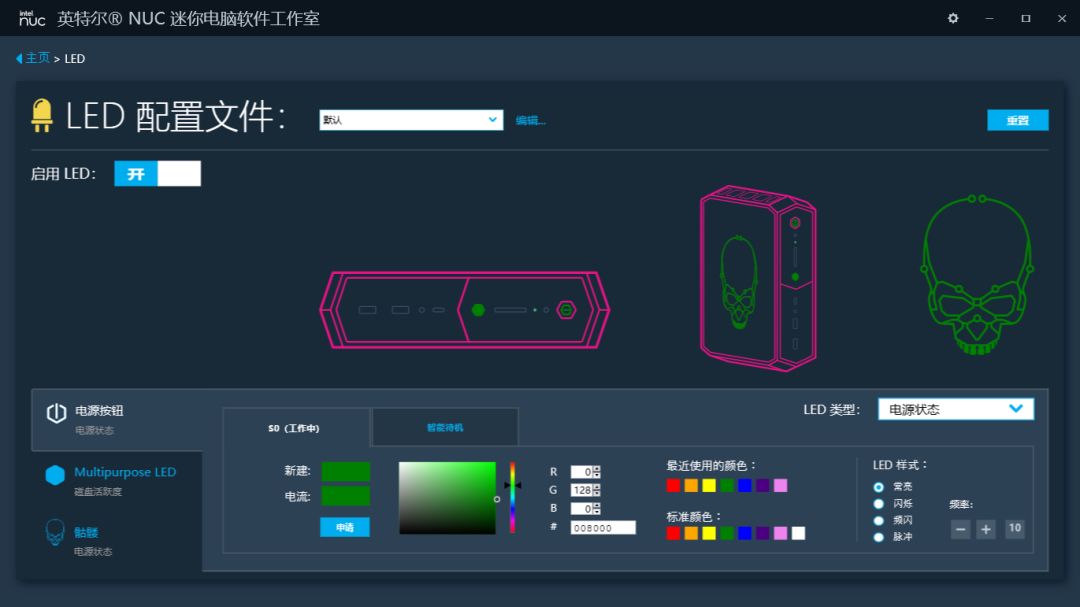The image size is (1080, 607).
Task: Pick blue from 最近使用的颜色
Action: tap(745, 486)
